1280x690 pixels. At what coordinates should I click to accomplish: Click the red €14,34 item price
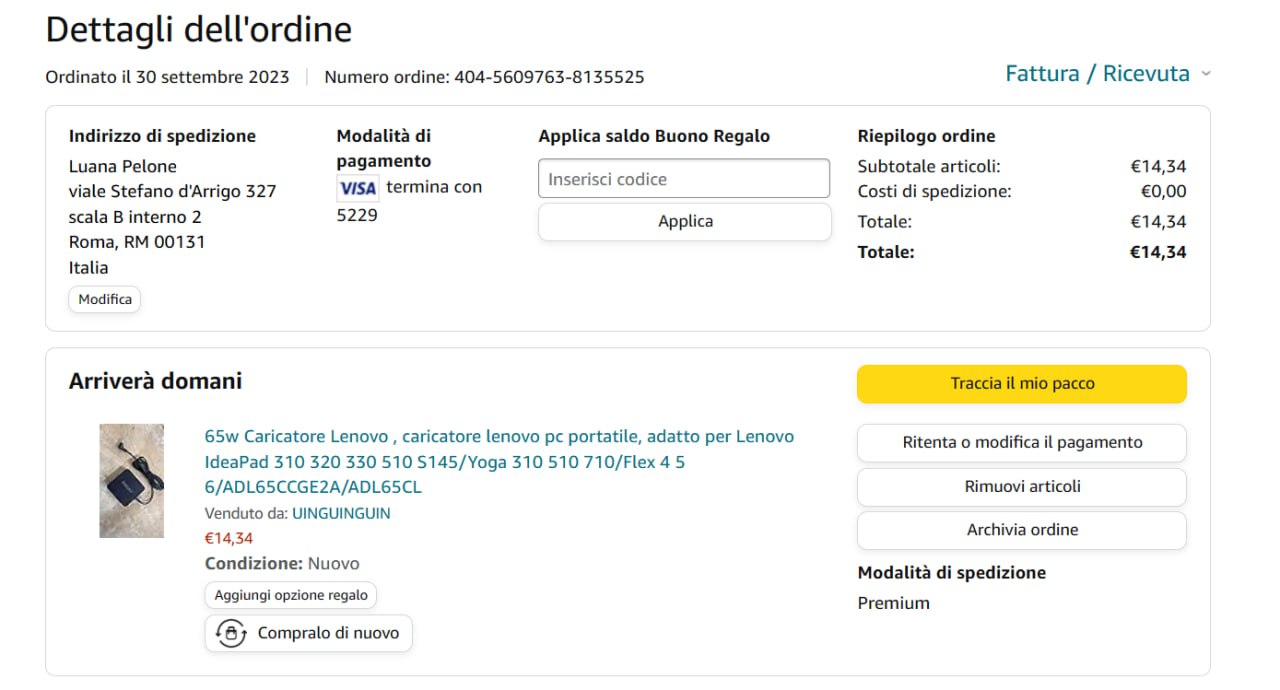click(229, 538)
